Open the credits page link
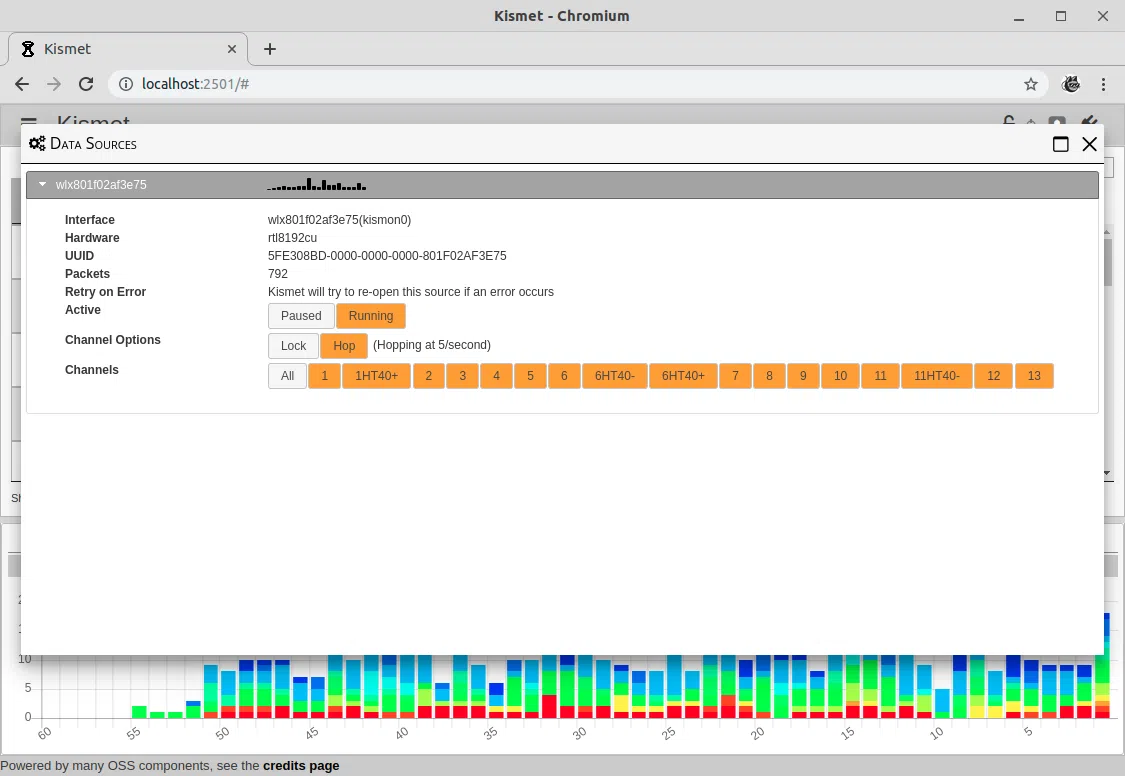This screenshot has width=1125, height=776. tap(301, 765)
